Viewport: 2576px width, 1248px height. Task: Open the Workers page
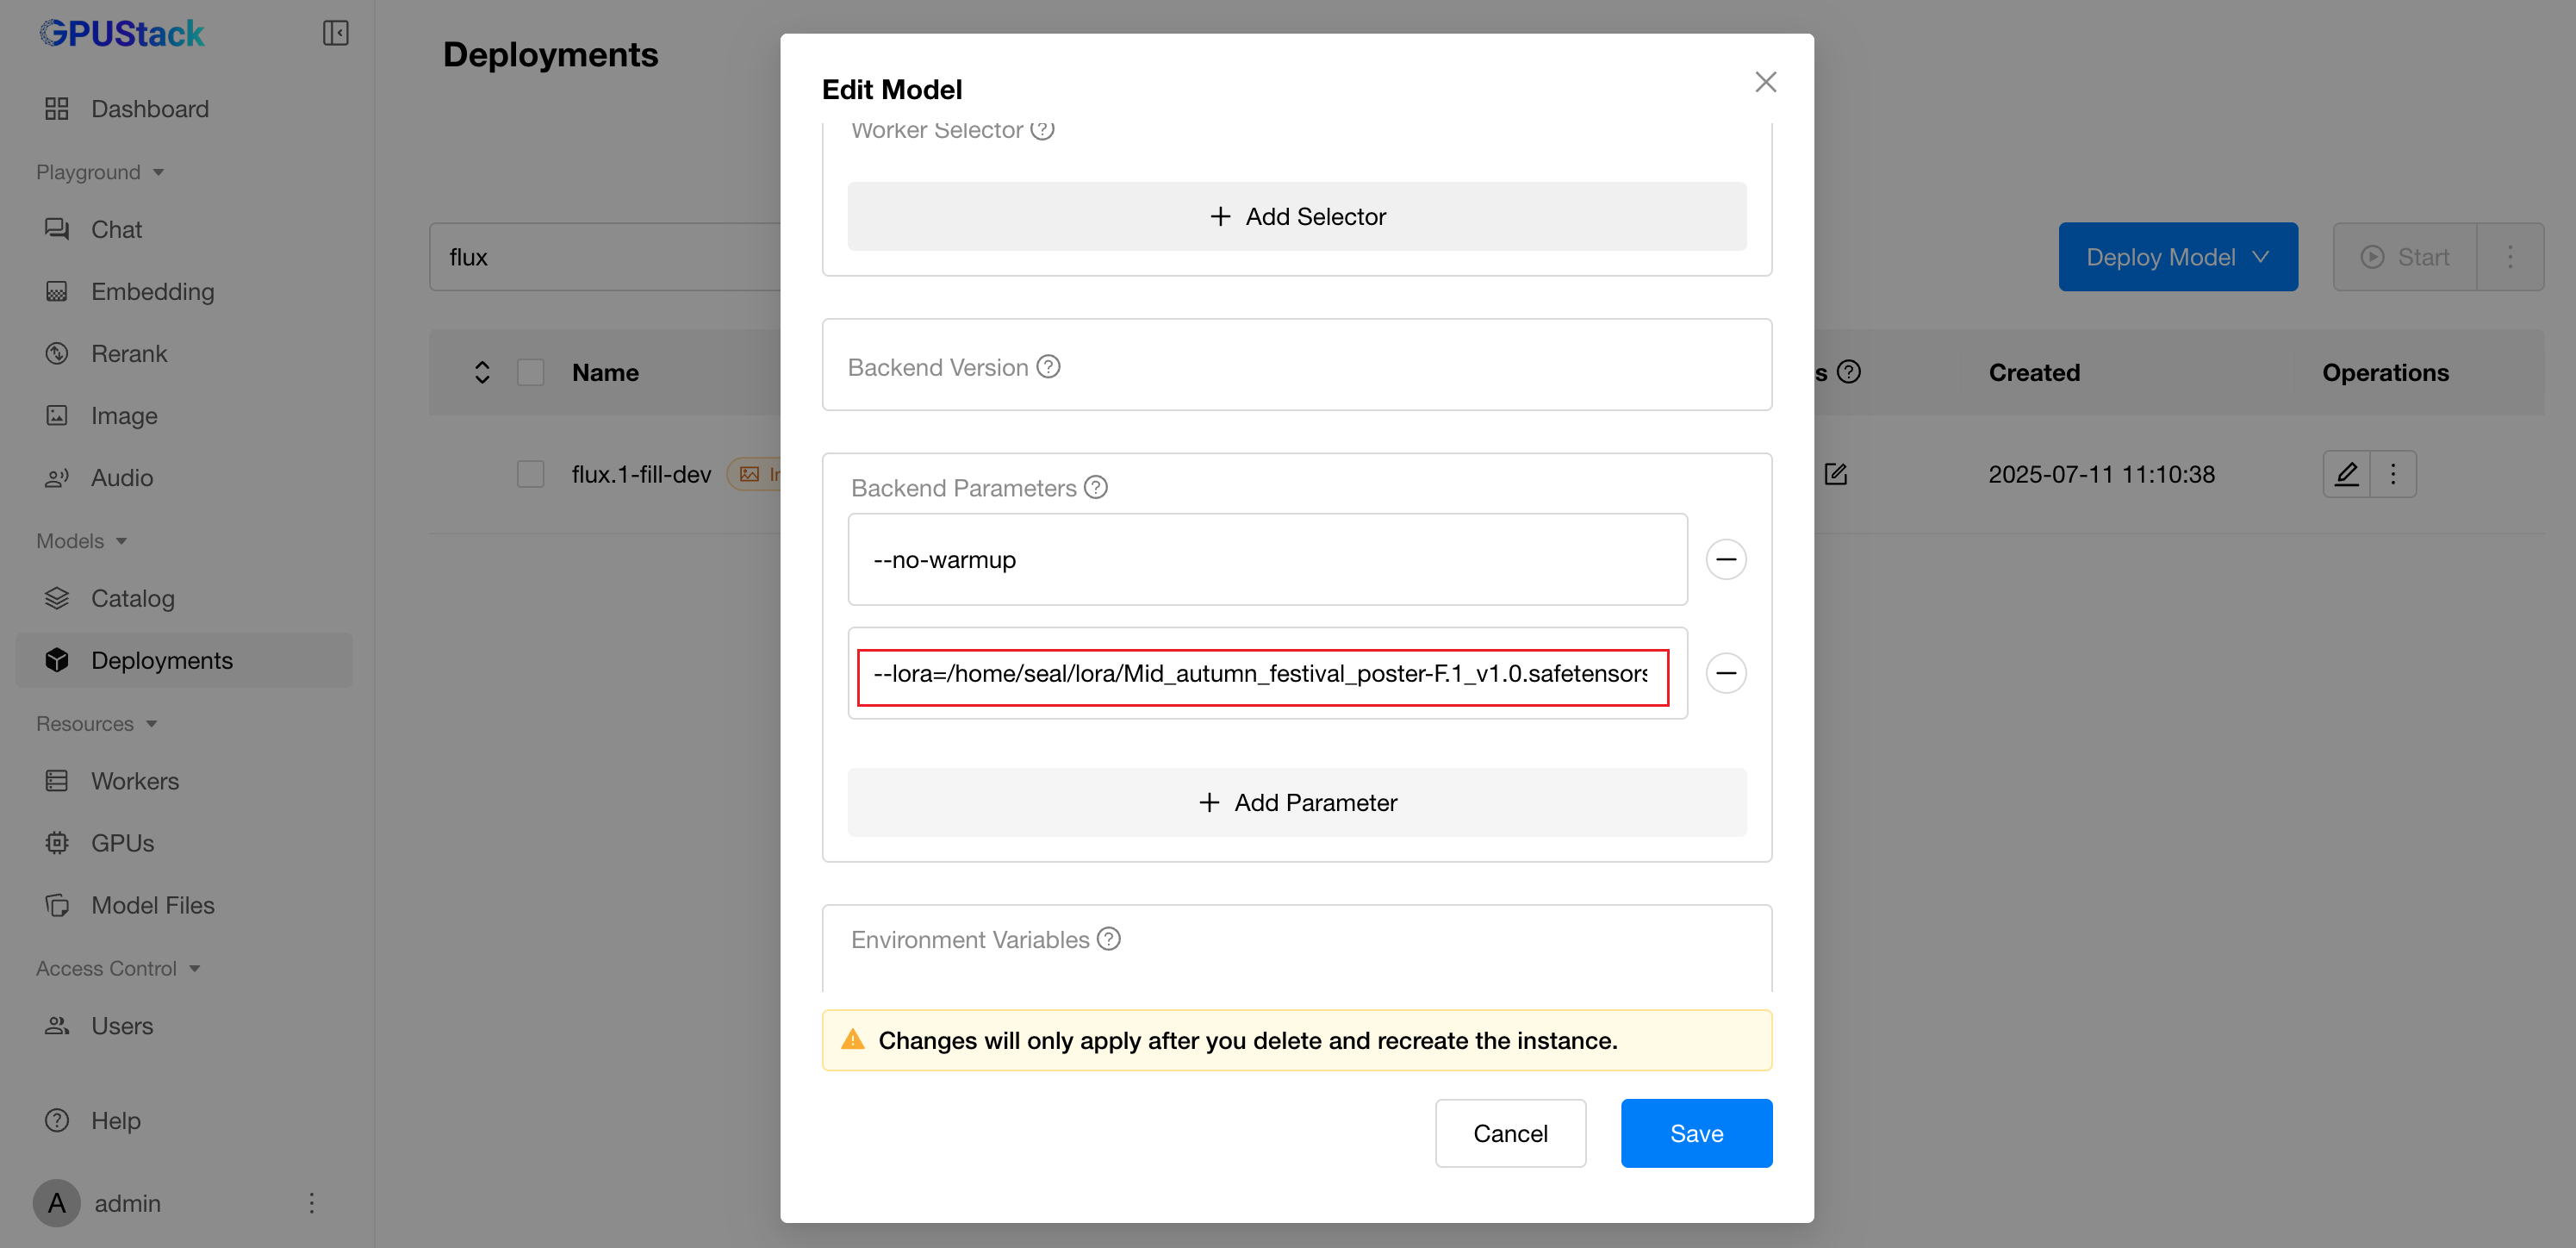click(135, 780)
